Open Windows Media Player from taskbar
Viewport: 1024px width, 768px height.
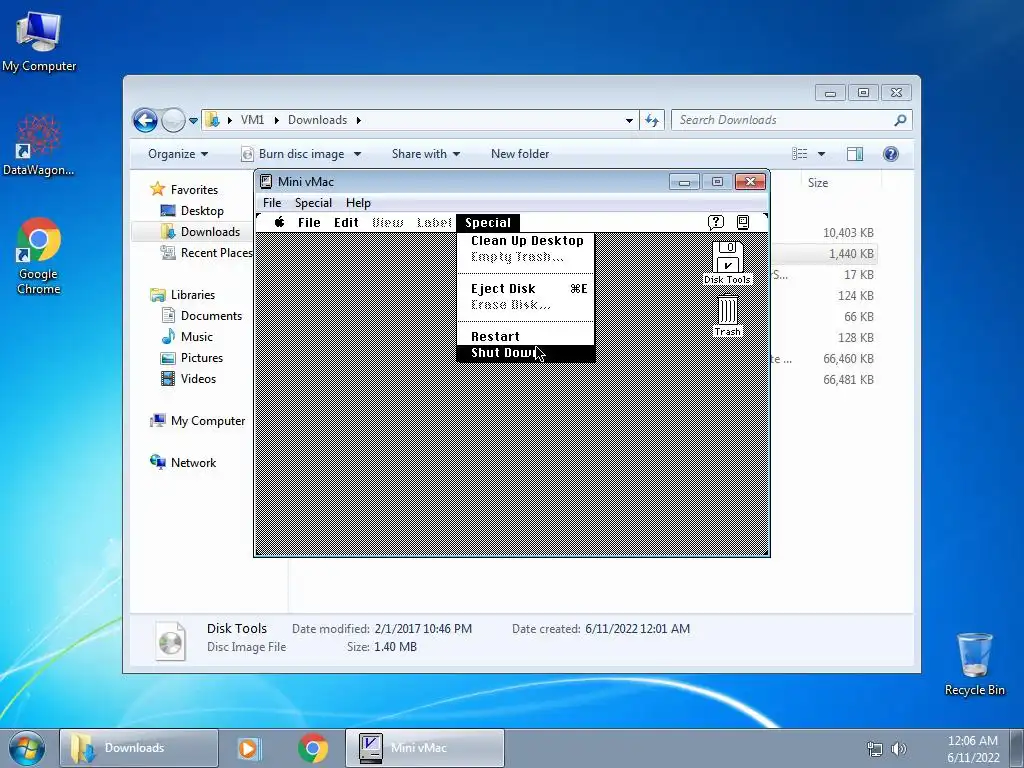tap(248, 748)
